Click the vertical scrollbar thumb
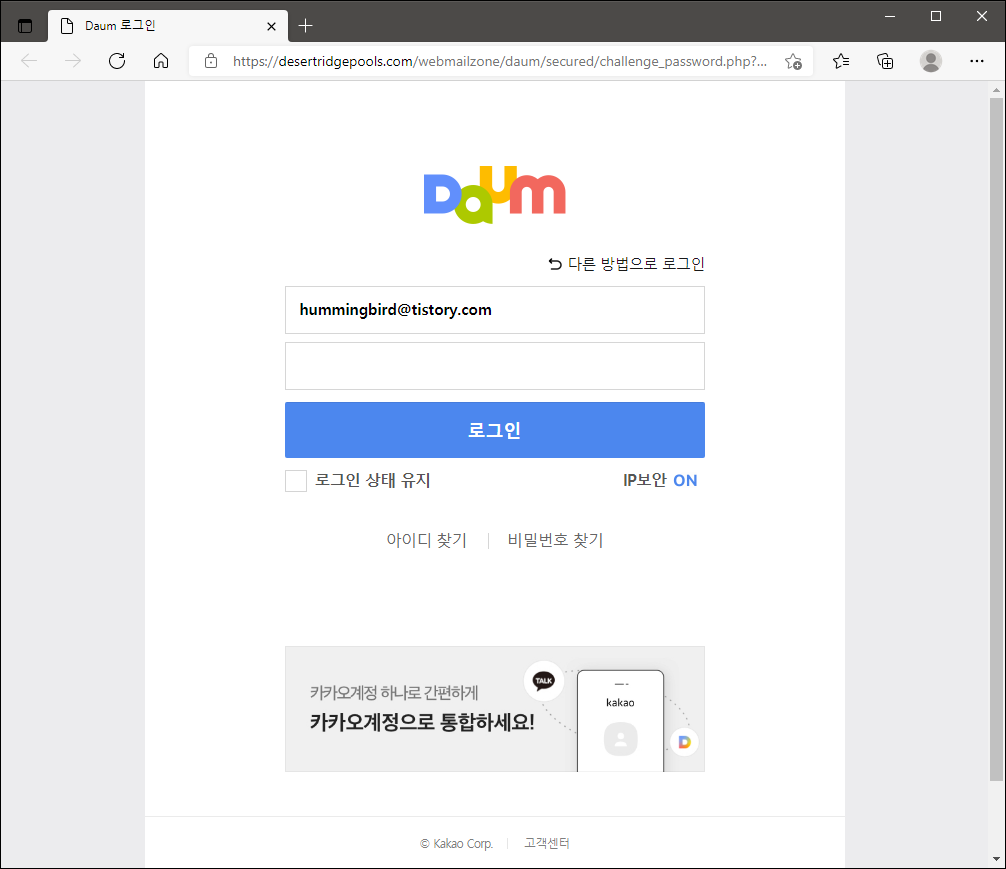This screenshot has height=869, width=1006. click(x=996, y=440)
